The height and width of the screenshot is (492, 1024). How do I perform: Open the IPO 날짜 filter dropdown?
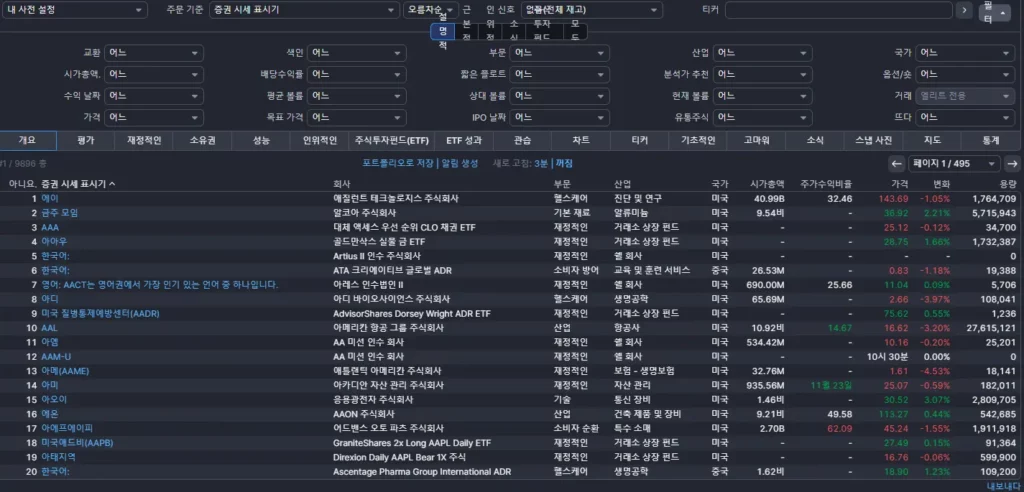560,118
